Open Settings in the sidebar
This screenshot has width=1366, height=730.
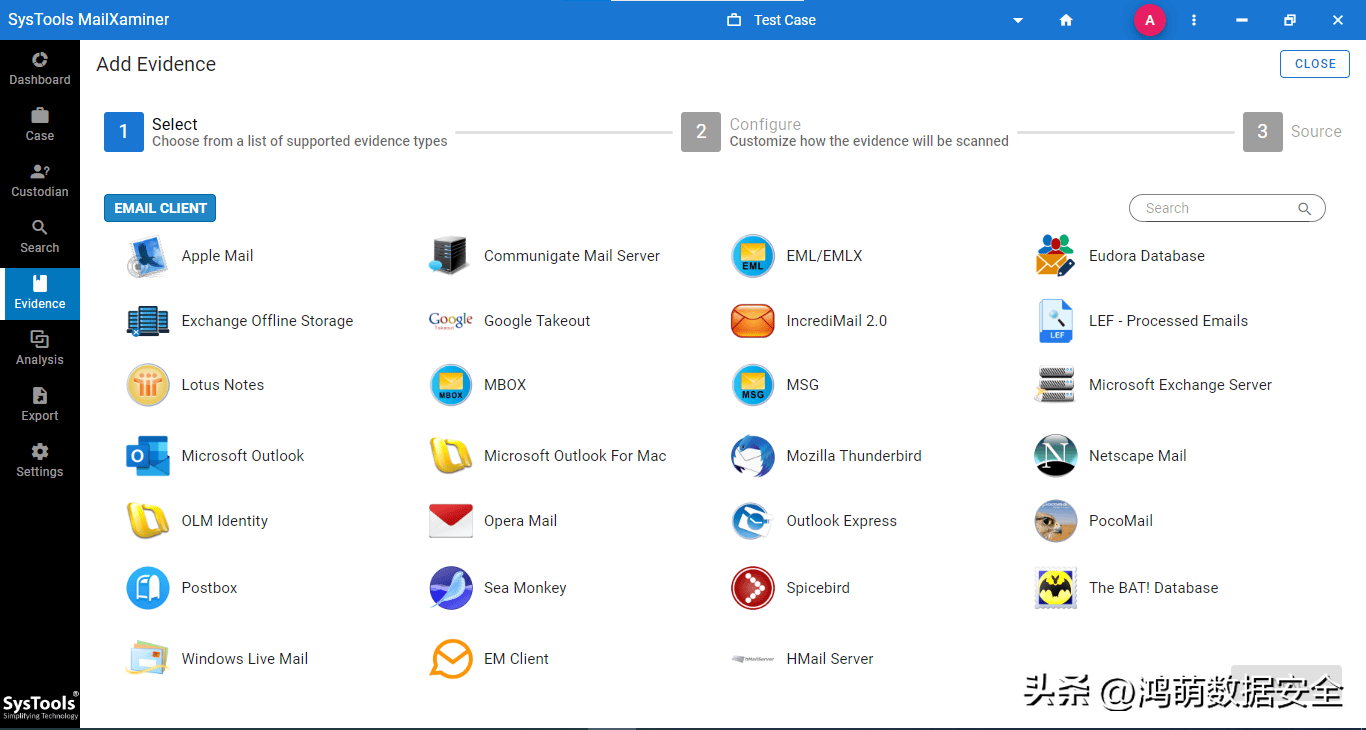[40, 461]
